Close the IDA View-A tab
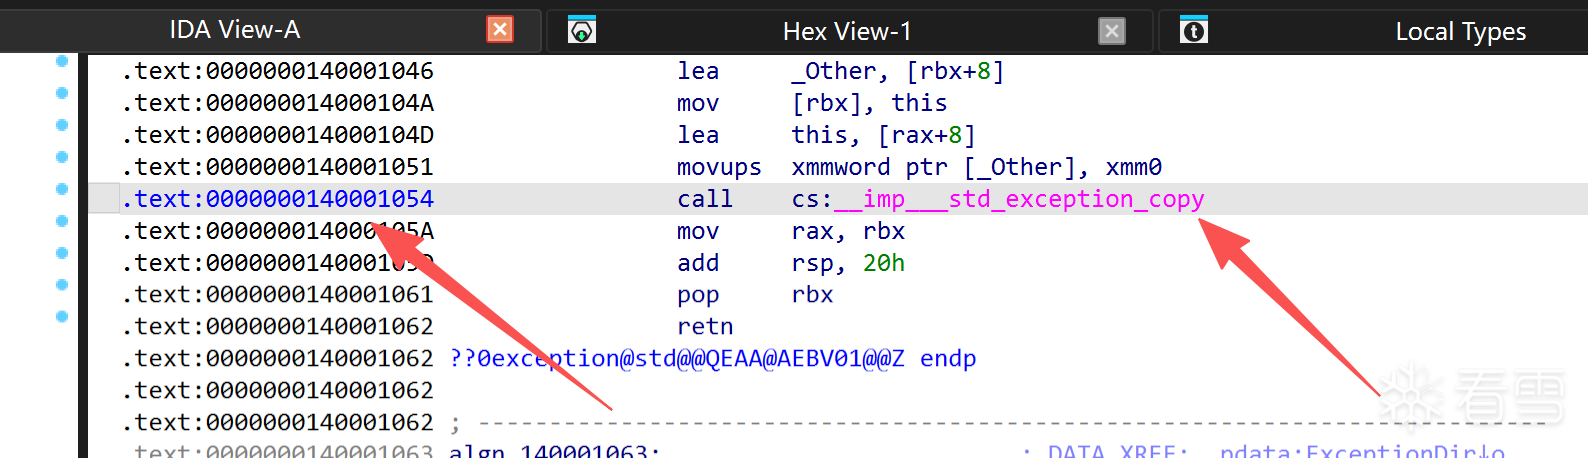 pos(500,29)
